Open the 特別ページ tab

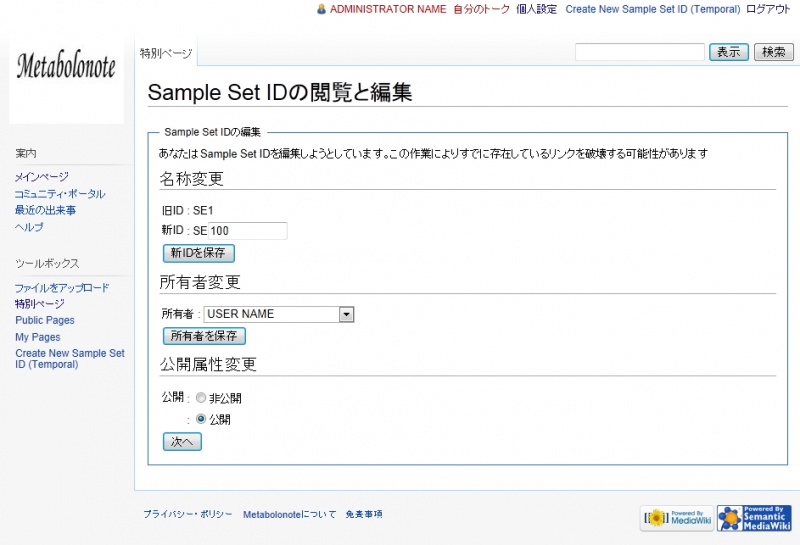166,52
